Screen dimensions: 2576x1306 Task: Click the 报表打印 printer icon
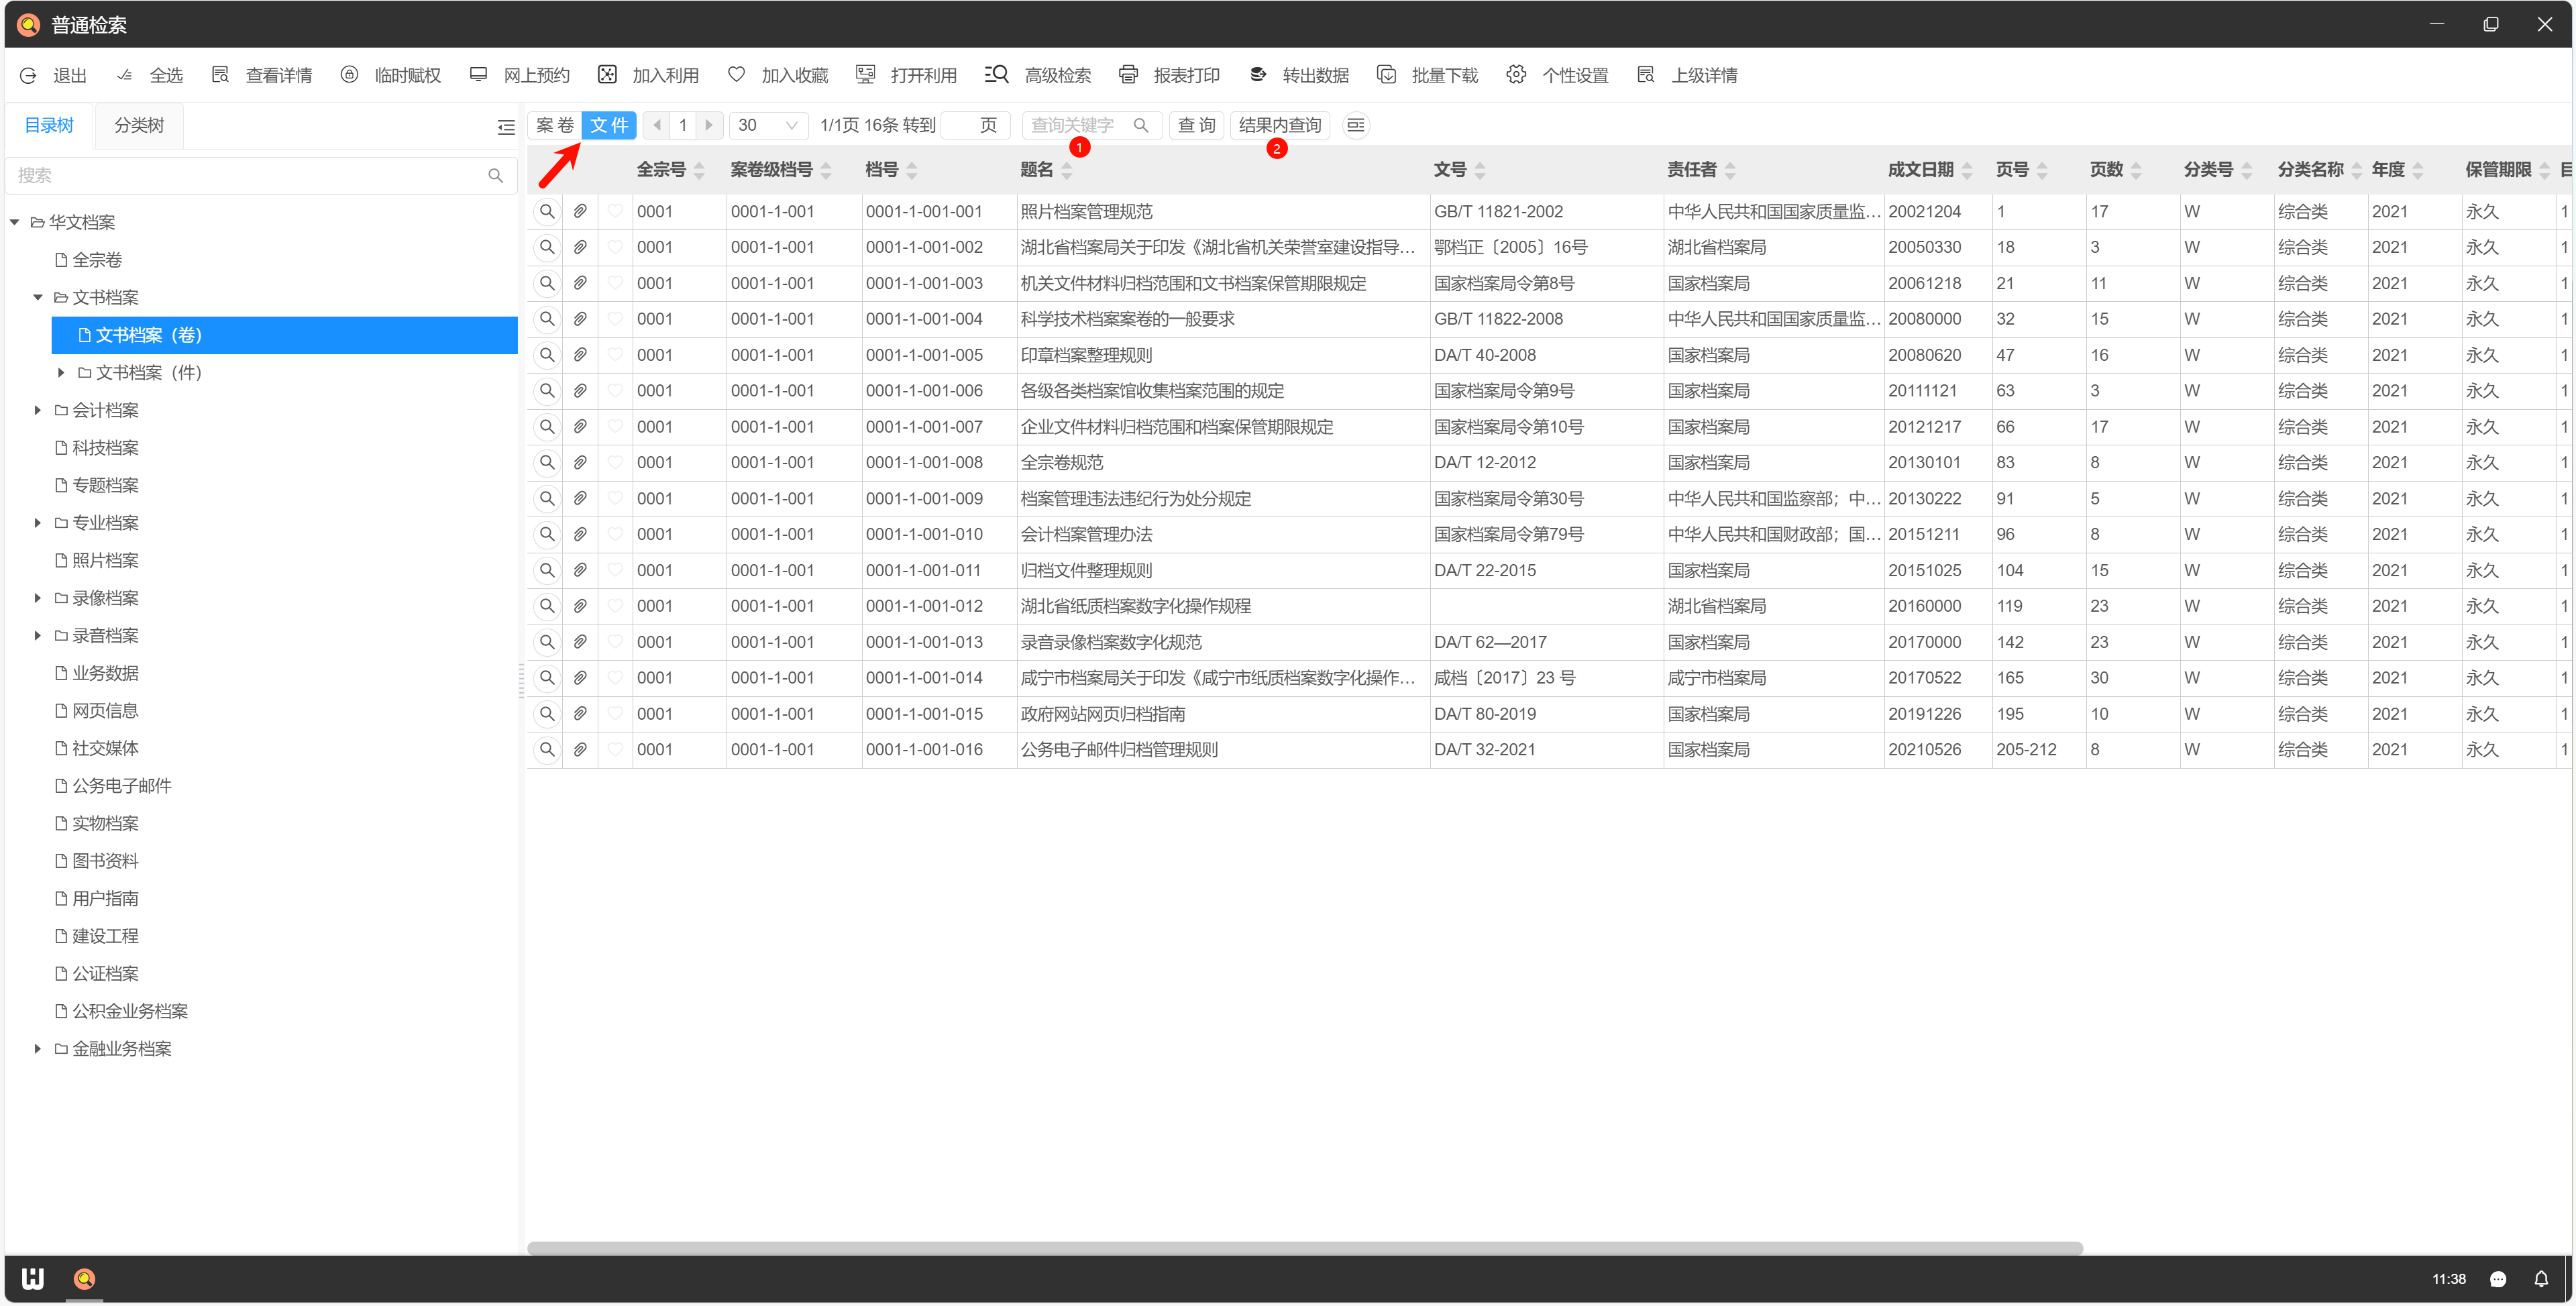coord(1128,75)
